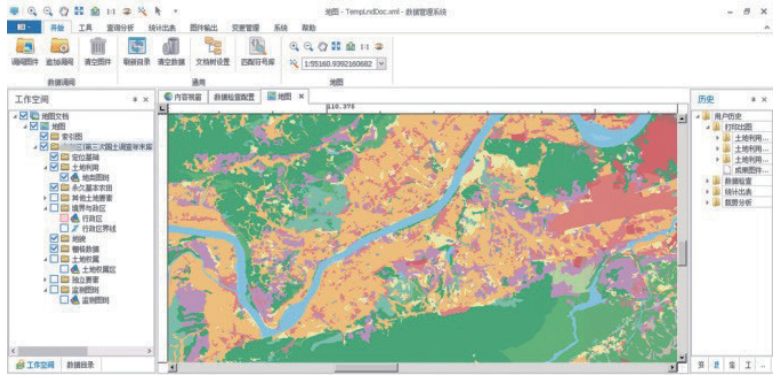Click the map horizontal scrollbar thumb
Screen dimensions: 778x378
pos(366,368)
